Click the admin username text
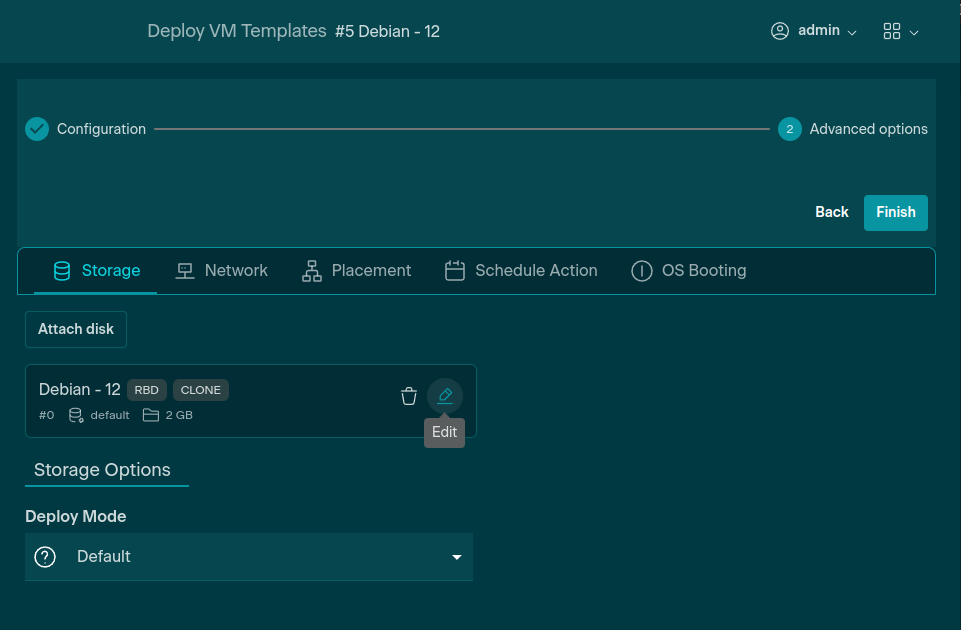The height and width of the screenshot is (630, 961). [819, 30]
